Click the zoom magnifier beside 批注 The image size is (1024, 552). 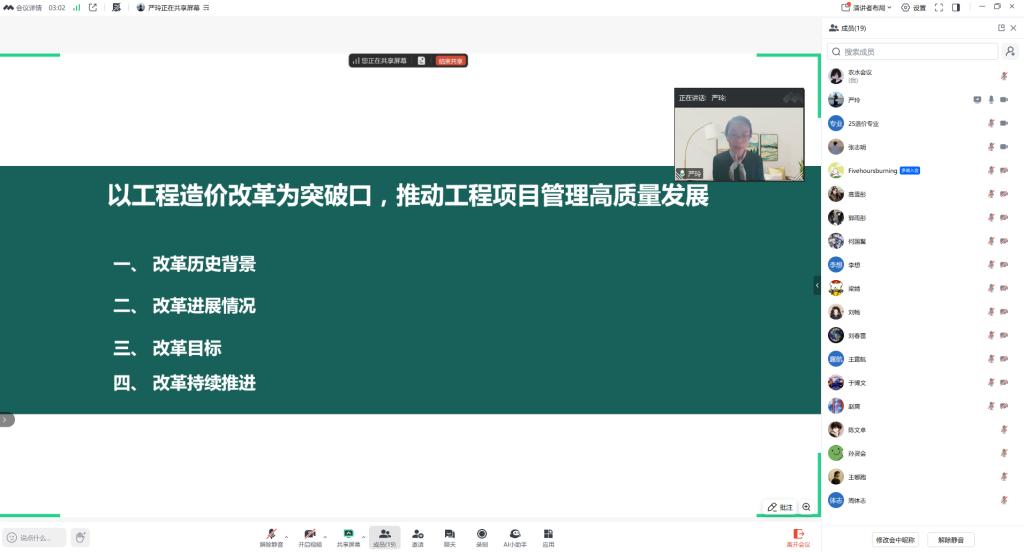[806, 507]
